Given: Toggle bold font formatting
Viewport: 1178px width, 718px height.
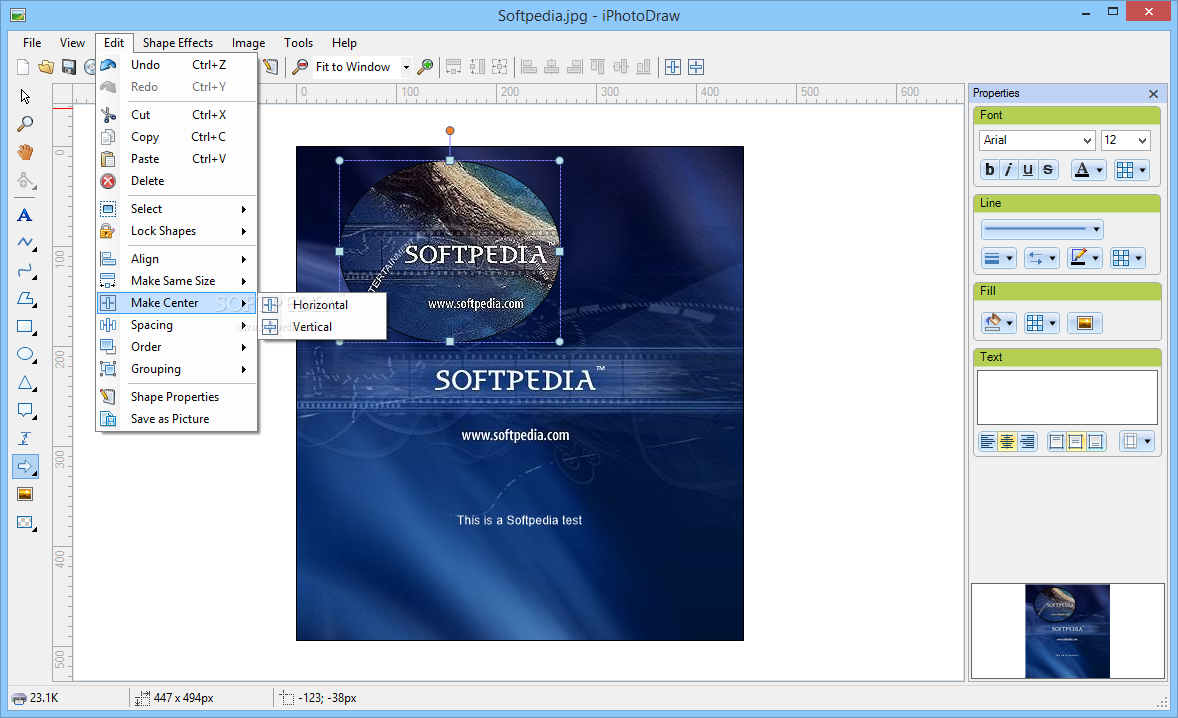Looking at the screenshot, I should click(989, 170).
